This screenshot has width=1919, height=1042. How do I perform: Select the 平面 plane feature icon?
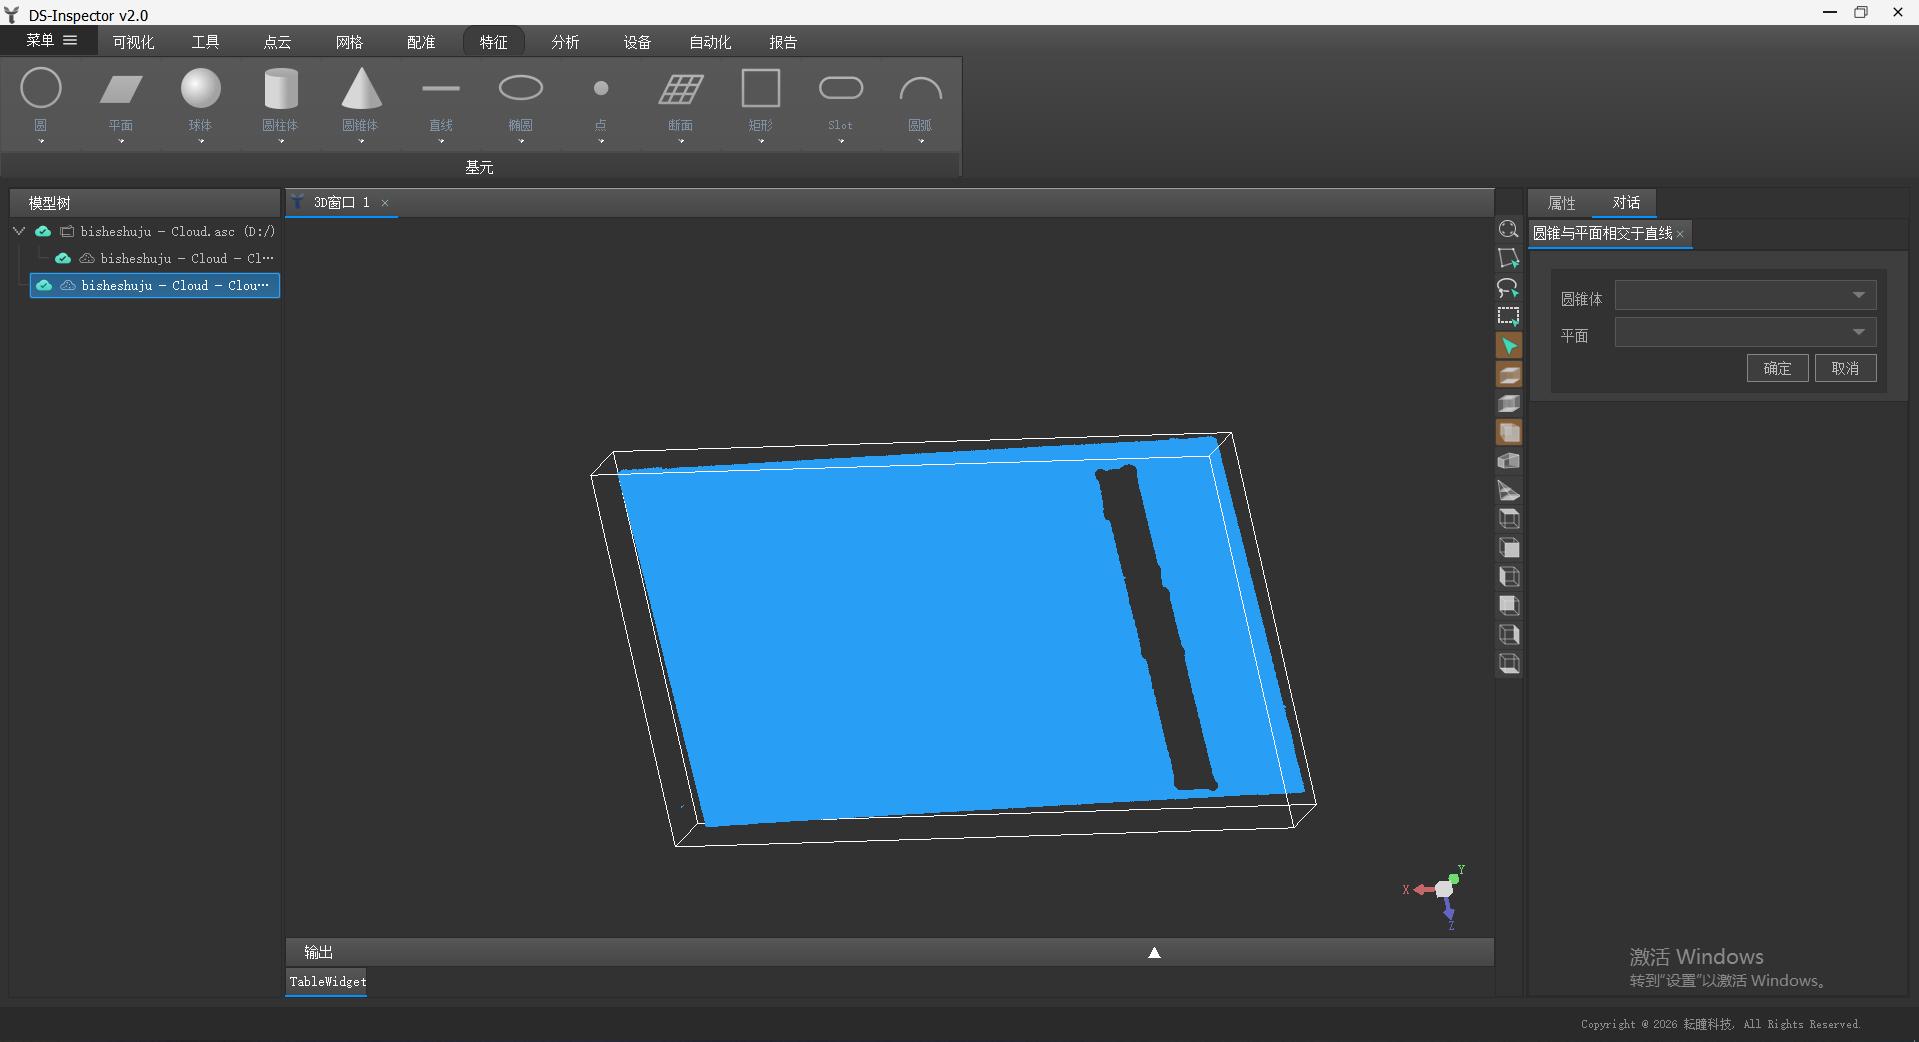tap(121, 89)
